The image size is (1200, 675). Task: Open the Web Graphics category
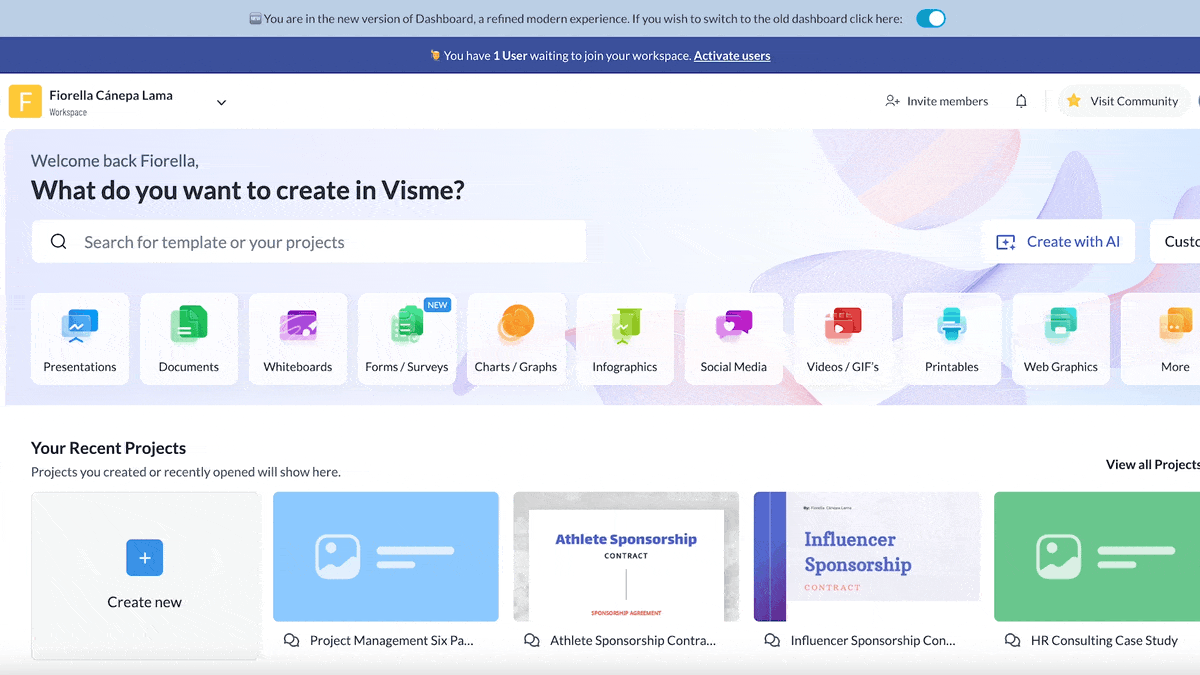click(x=1061, y=339)
